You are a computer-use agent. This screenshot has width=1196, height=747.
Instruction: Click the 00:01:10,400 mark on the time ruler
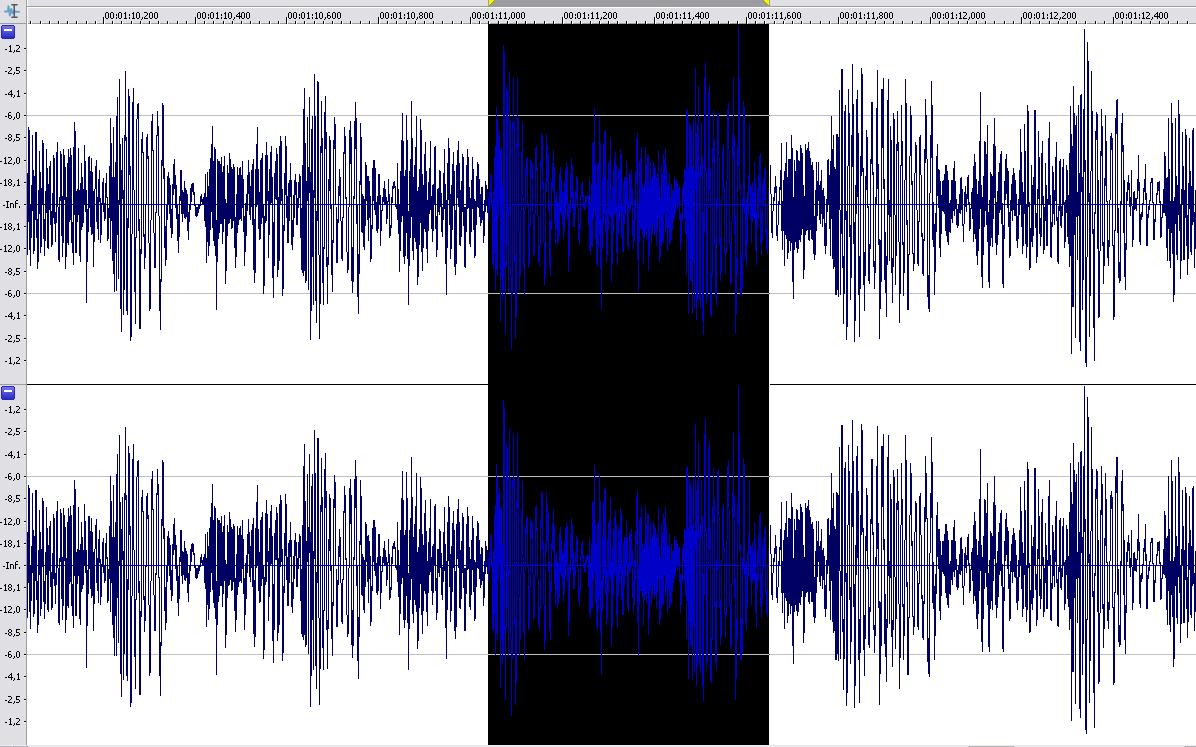[223, 15]
